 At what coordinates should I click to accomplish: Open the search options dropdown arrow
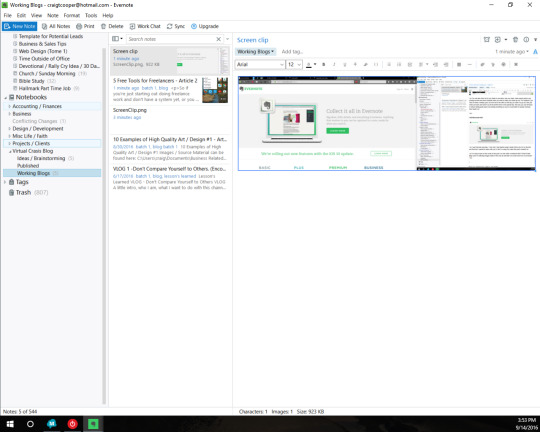point(227,39)
